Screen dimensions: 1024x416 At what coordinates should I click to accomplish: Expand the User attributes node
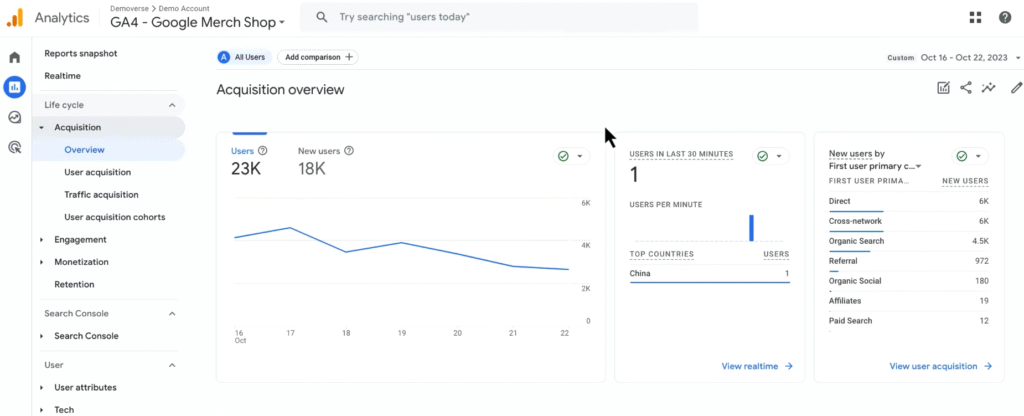[41, 387]
